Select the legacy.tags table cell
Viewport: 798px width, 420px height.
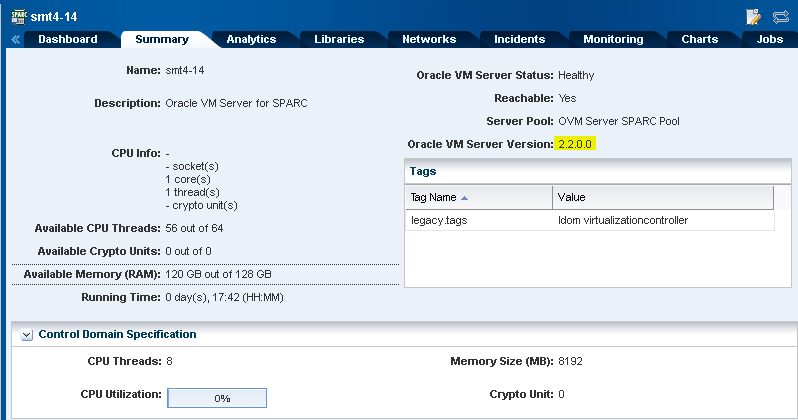coord(478,220)
